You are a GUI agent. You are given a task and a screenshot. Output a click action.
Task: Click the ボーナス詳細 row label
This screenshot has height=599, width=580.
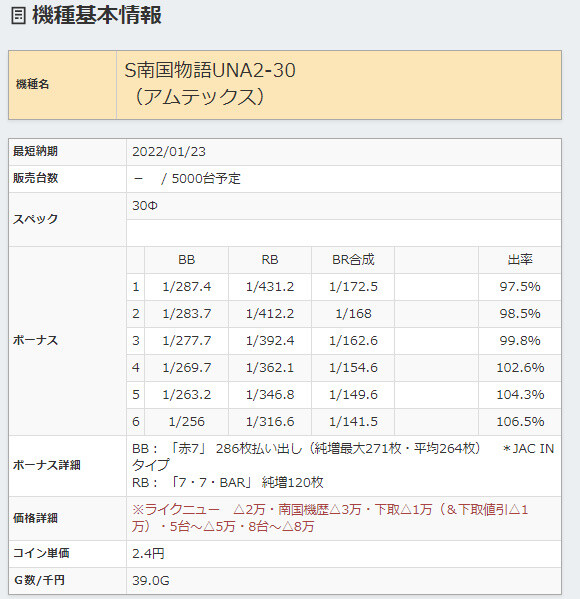tap(47, 465)
